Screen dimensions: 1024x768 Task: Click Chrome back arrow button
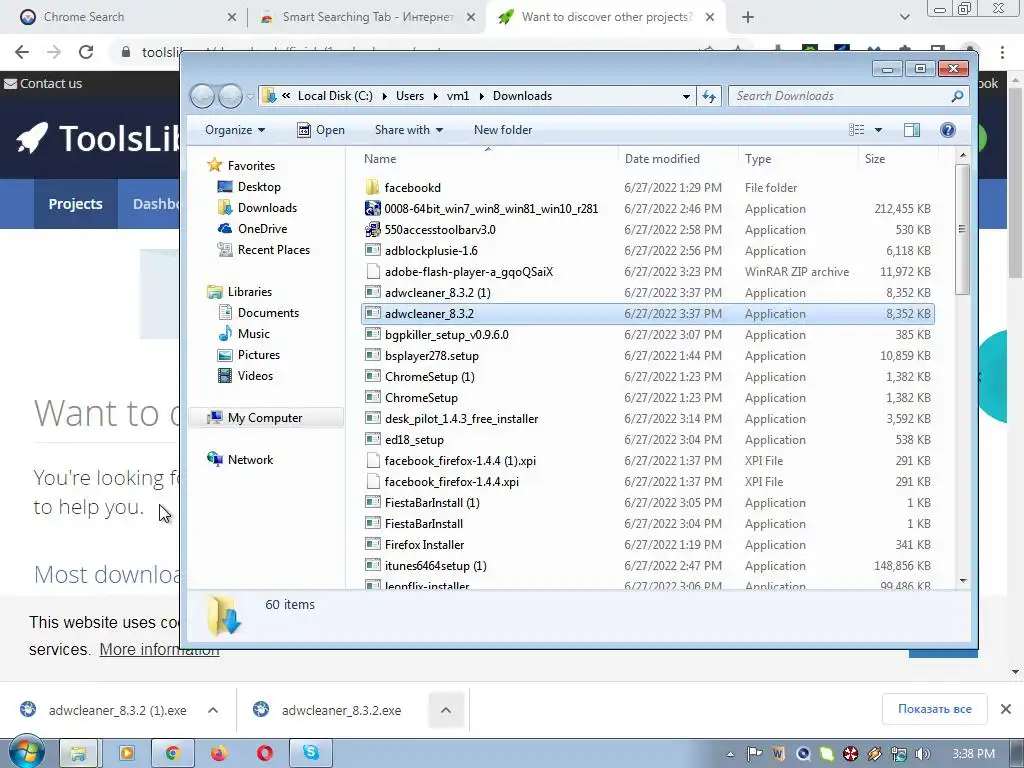point(22,52)
